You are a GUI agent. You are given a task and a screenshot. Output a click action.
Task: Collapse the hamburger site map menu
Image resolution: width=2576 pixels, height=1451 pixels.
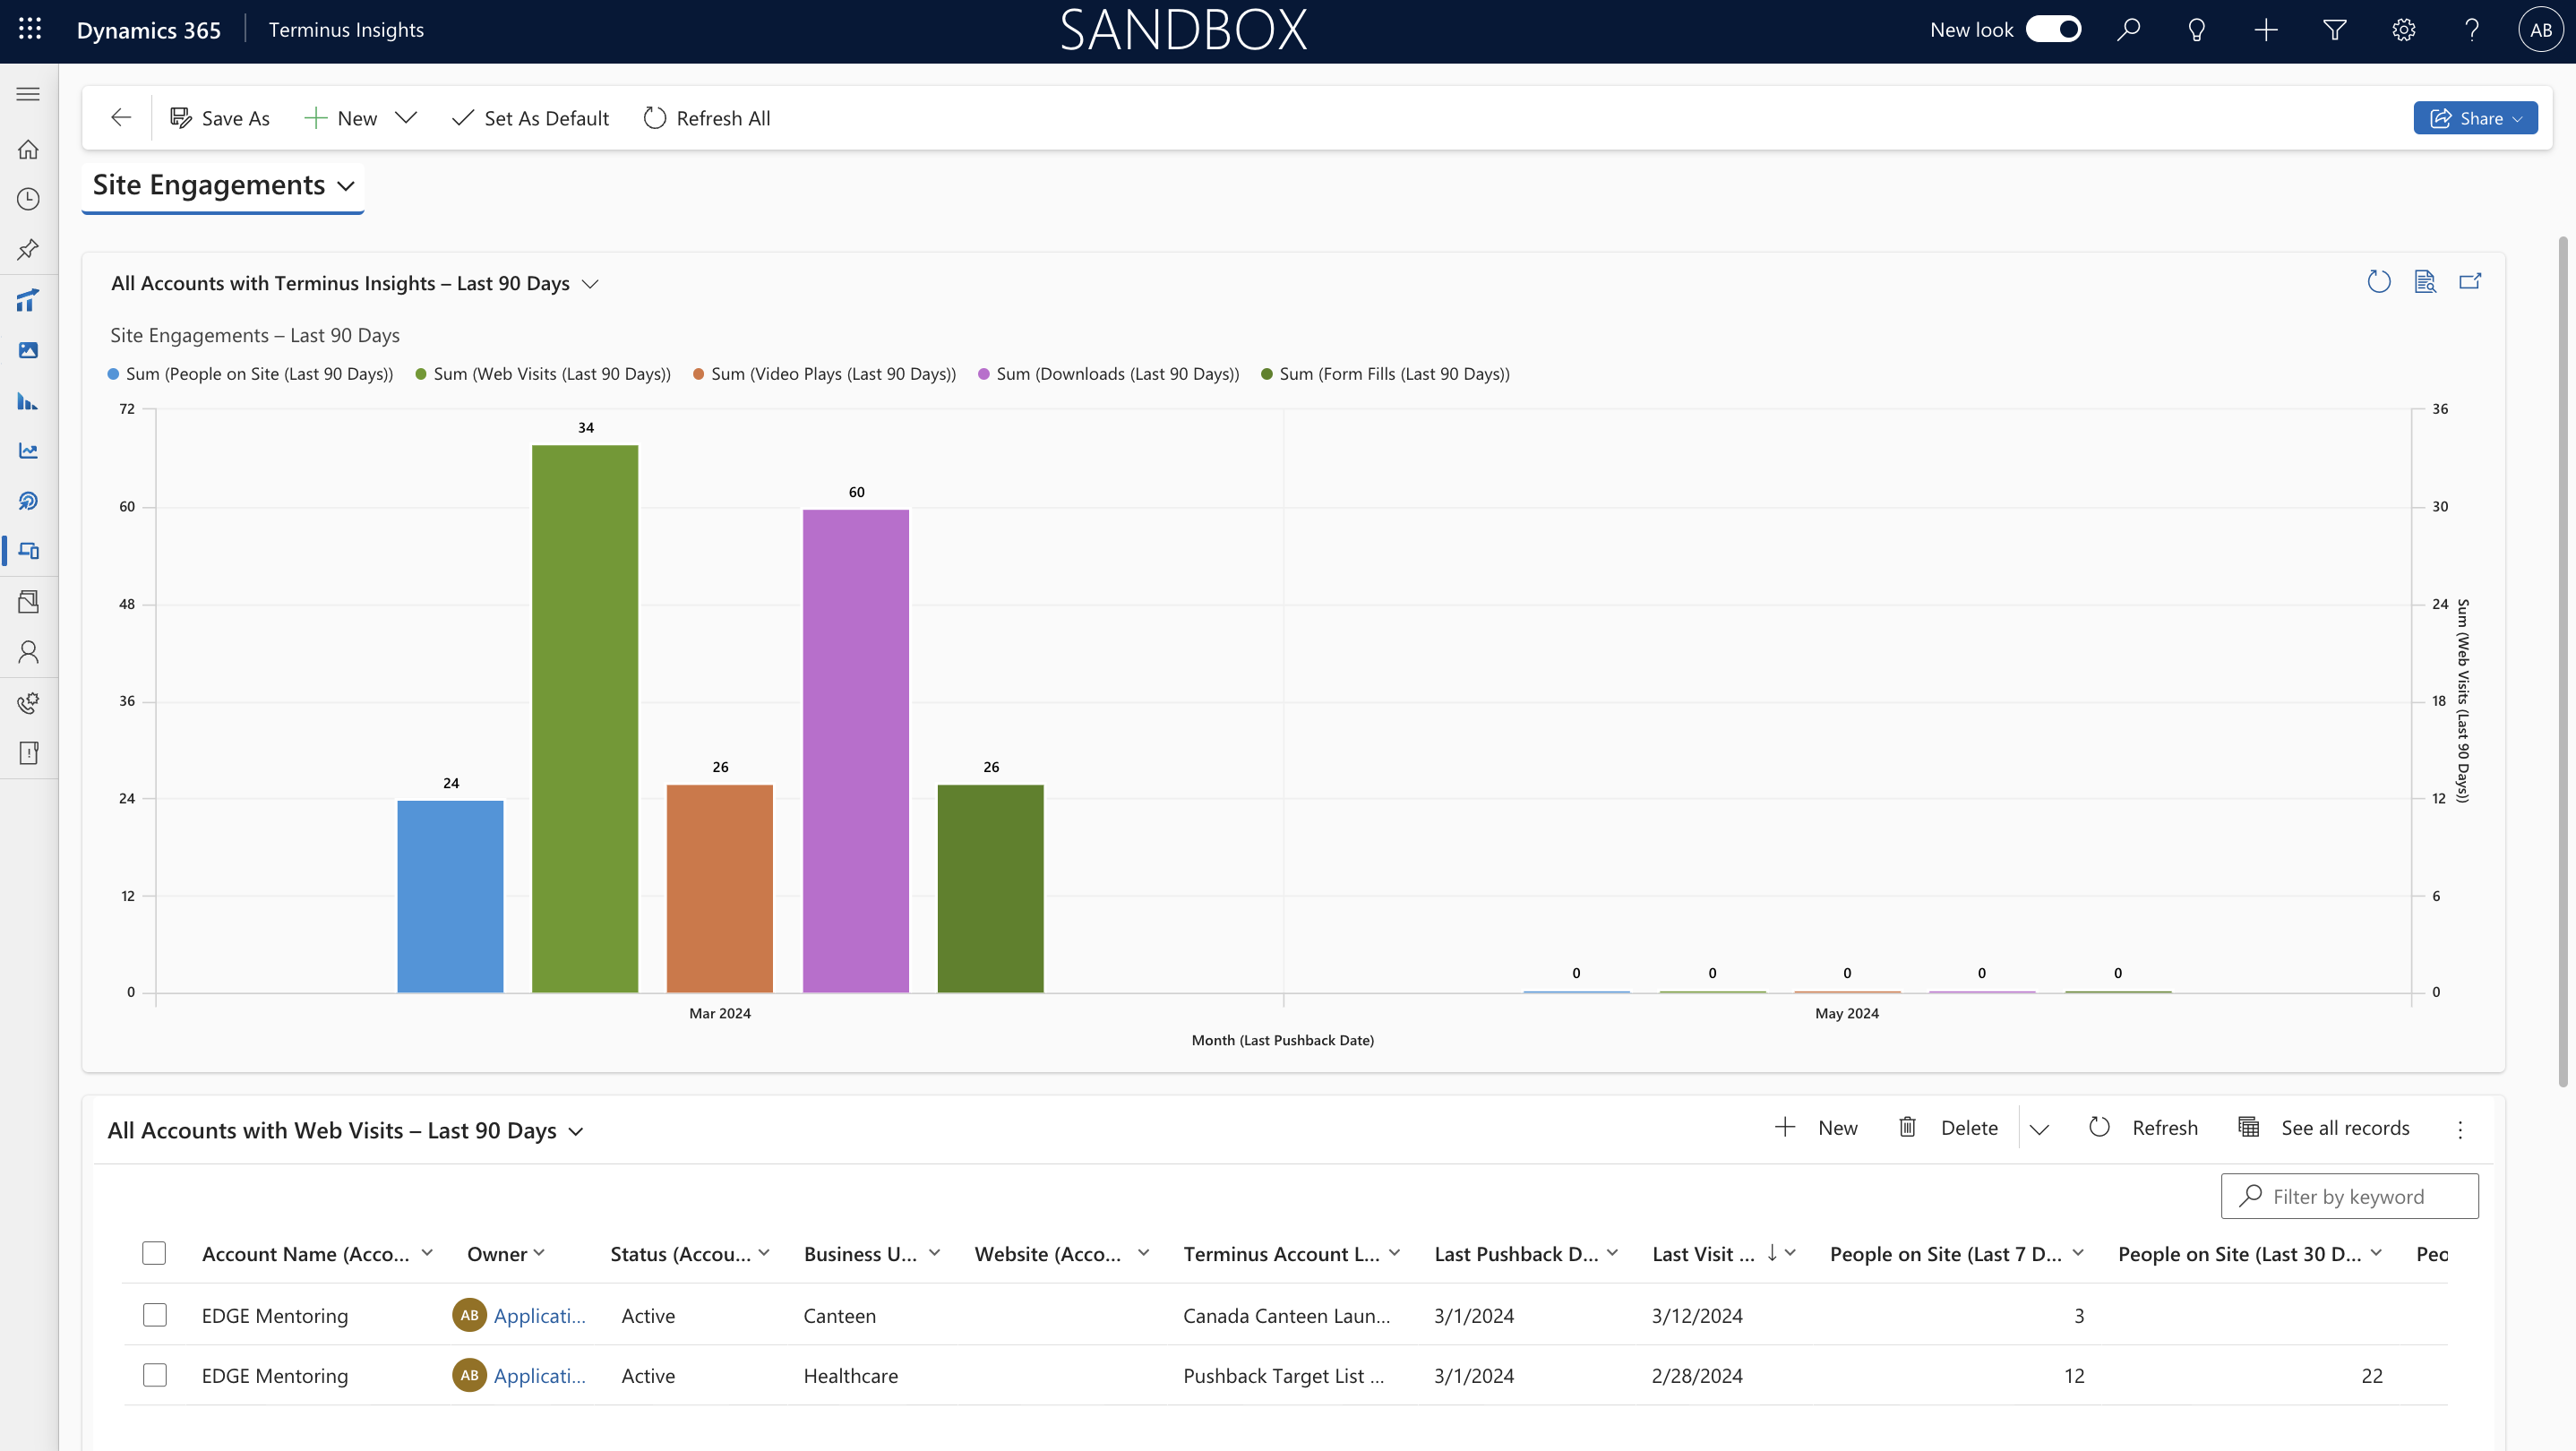click(x=28, y=94)
